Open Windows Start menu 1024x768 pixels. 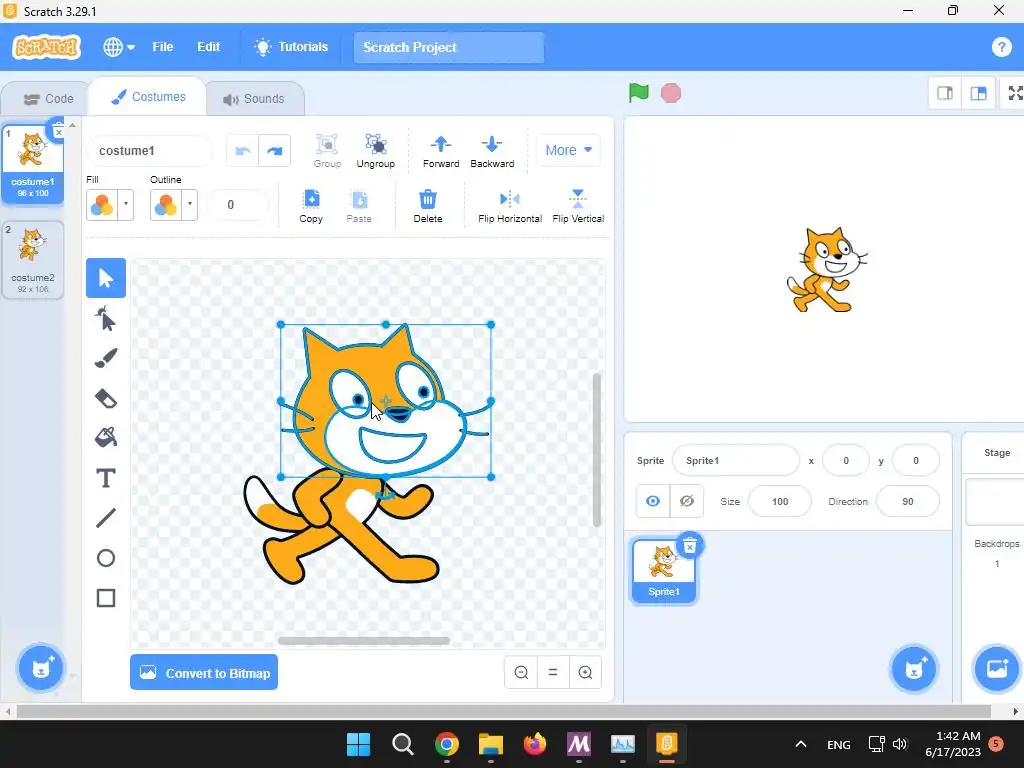(x=359, y=744)
